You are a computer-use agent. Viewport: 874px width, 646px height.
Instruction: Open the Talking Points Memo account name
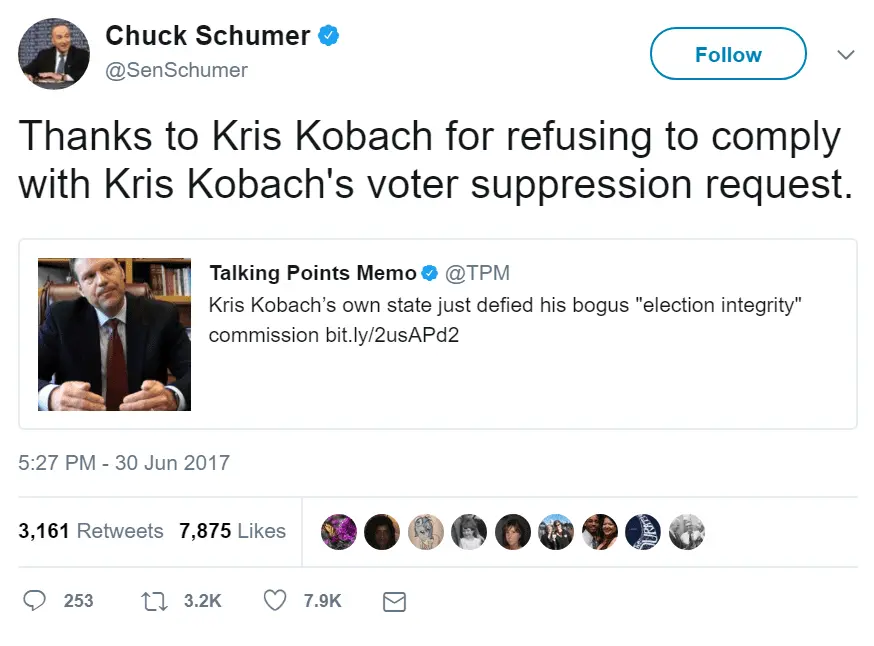coord(312,273)
